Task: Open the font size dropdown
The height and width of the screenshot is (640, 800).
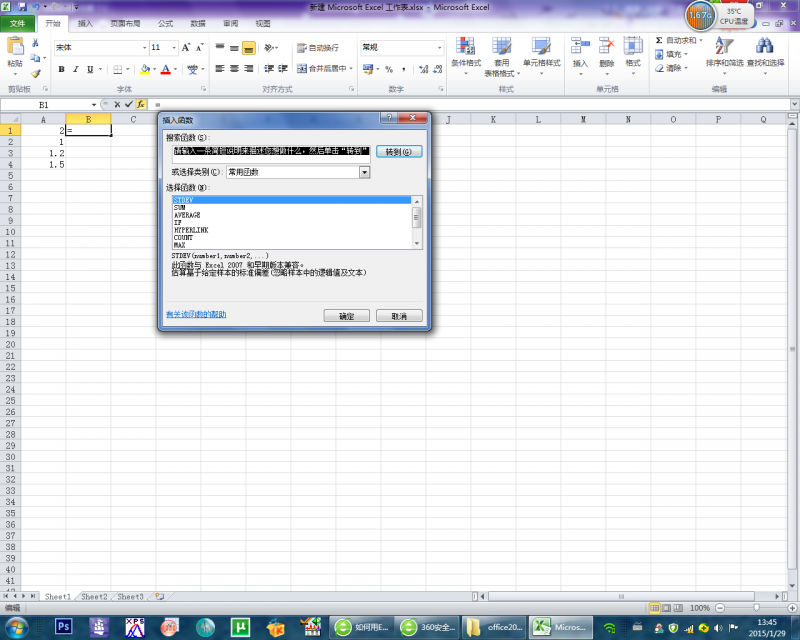Action: tap(174, 48)
